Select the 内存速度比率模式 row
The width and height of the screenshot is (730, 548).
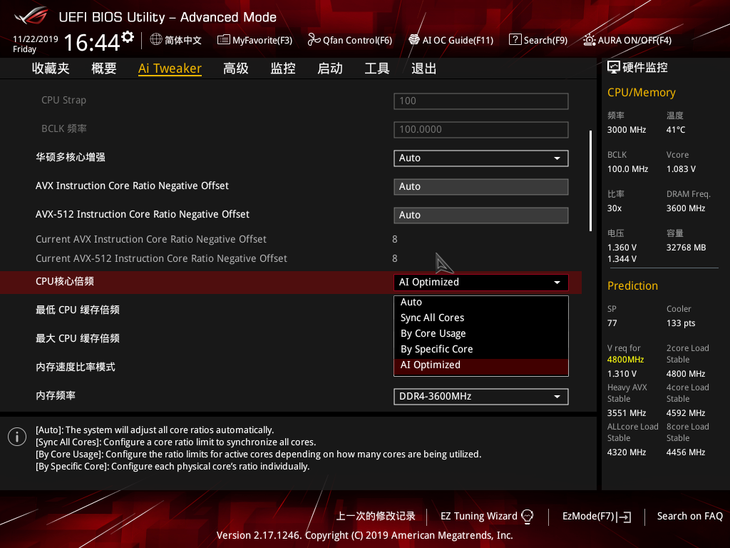click(x=75, y=367)
